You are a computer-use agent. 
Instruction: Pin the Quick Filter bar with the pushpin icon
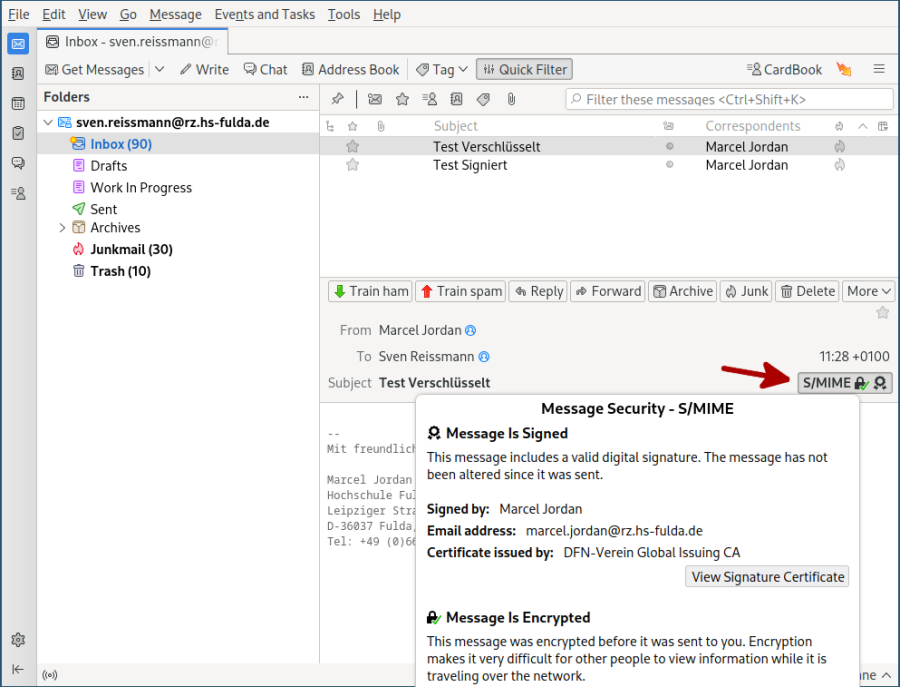[337, 98]
